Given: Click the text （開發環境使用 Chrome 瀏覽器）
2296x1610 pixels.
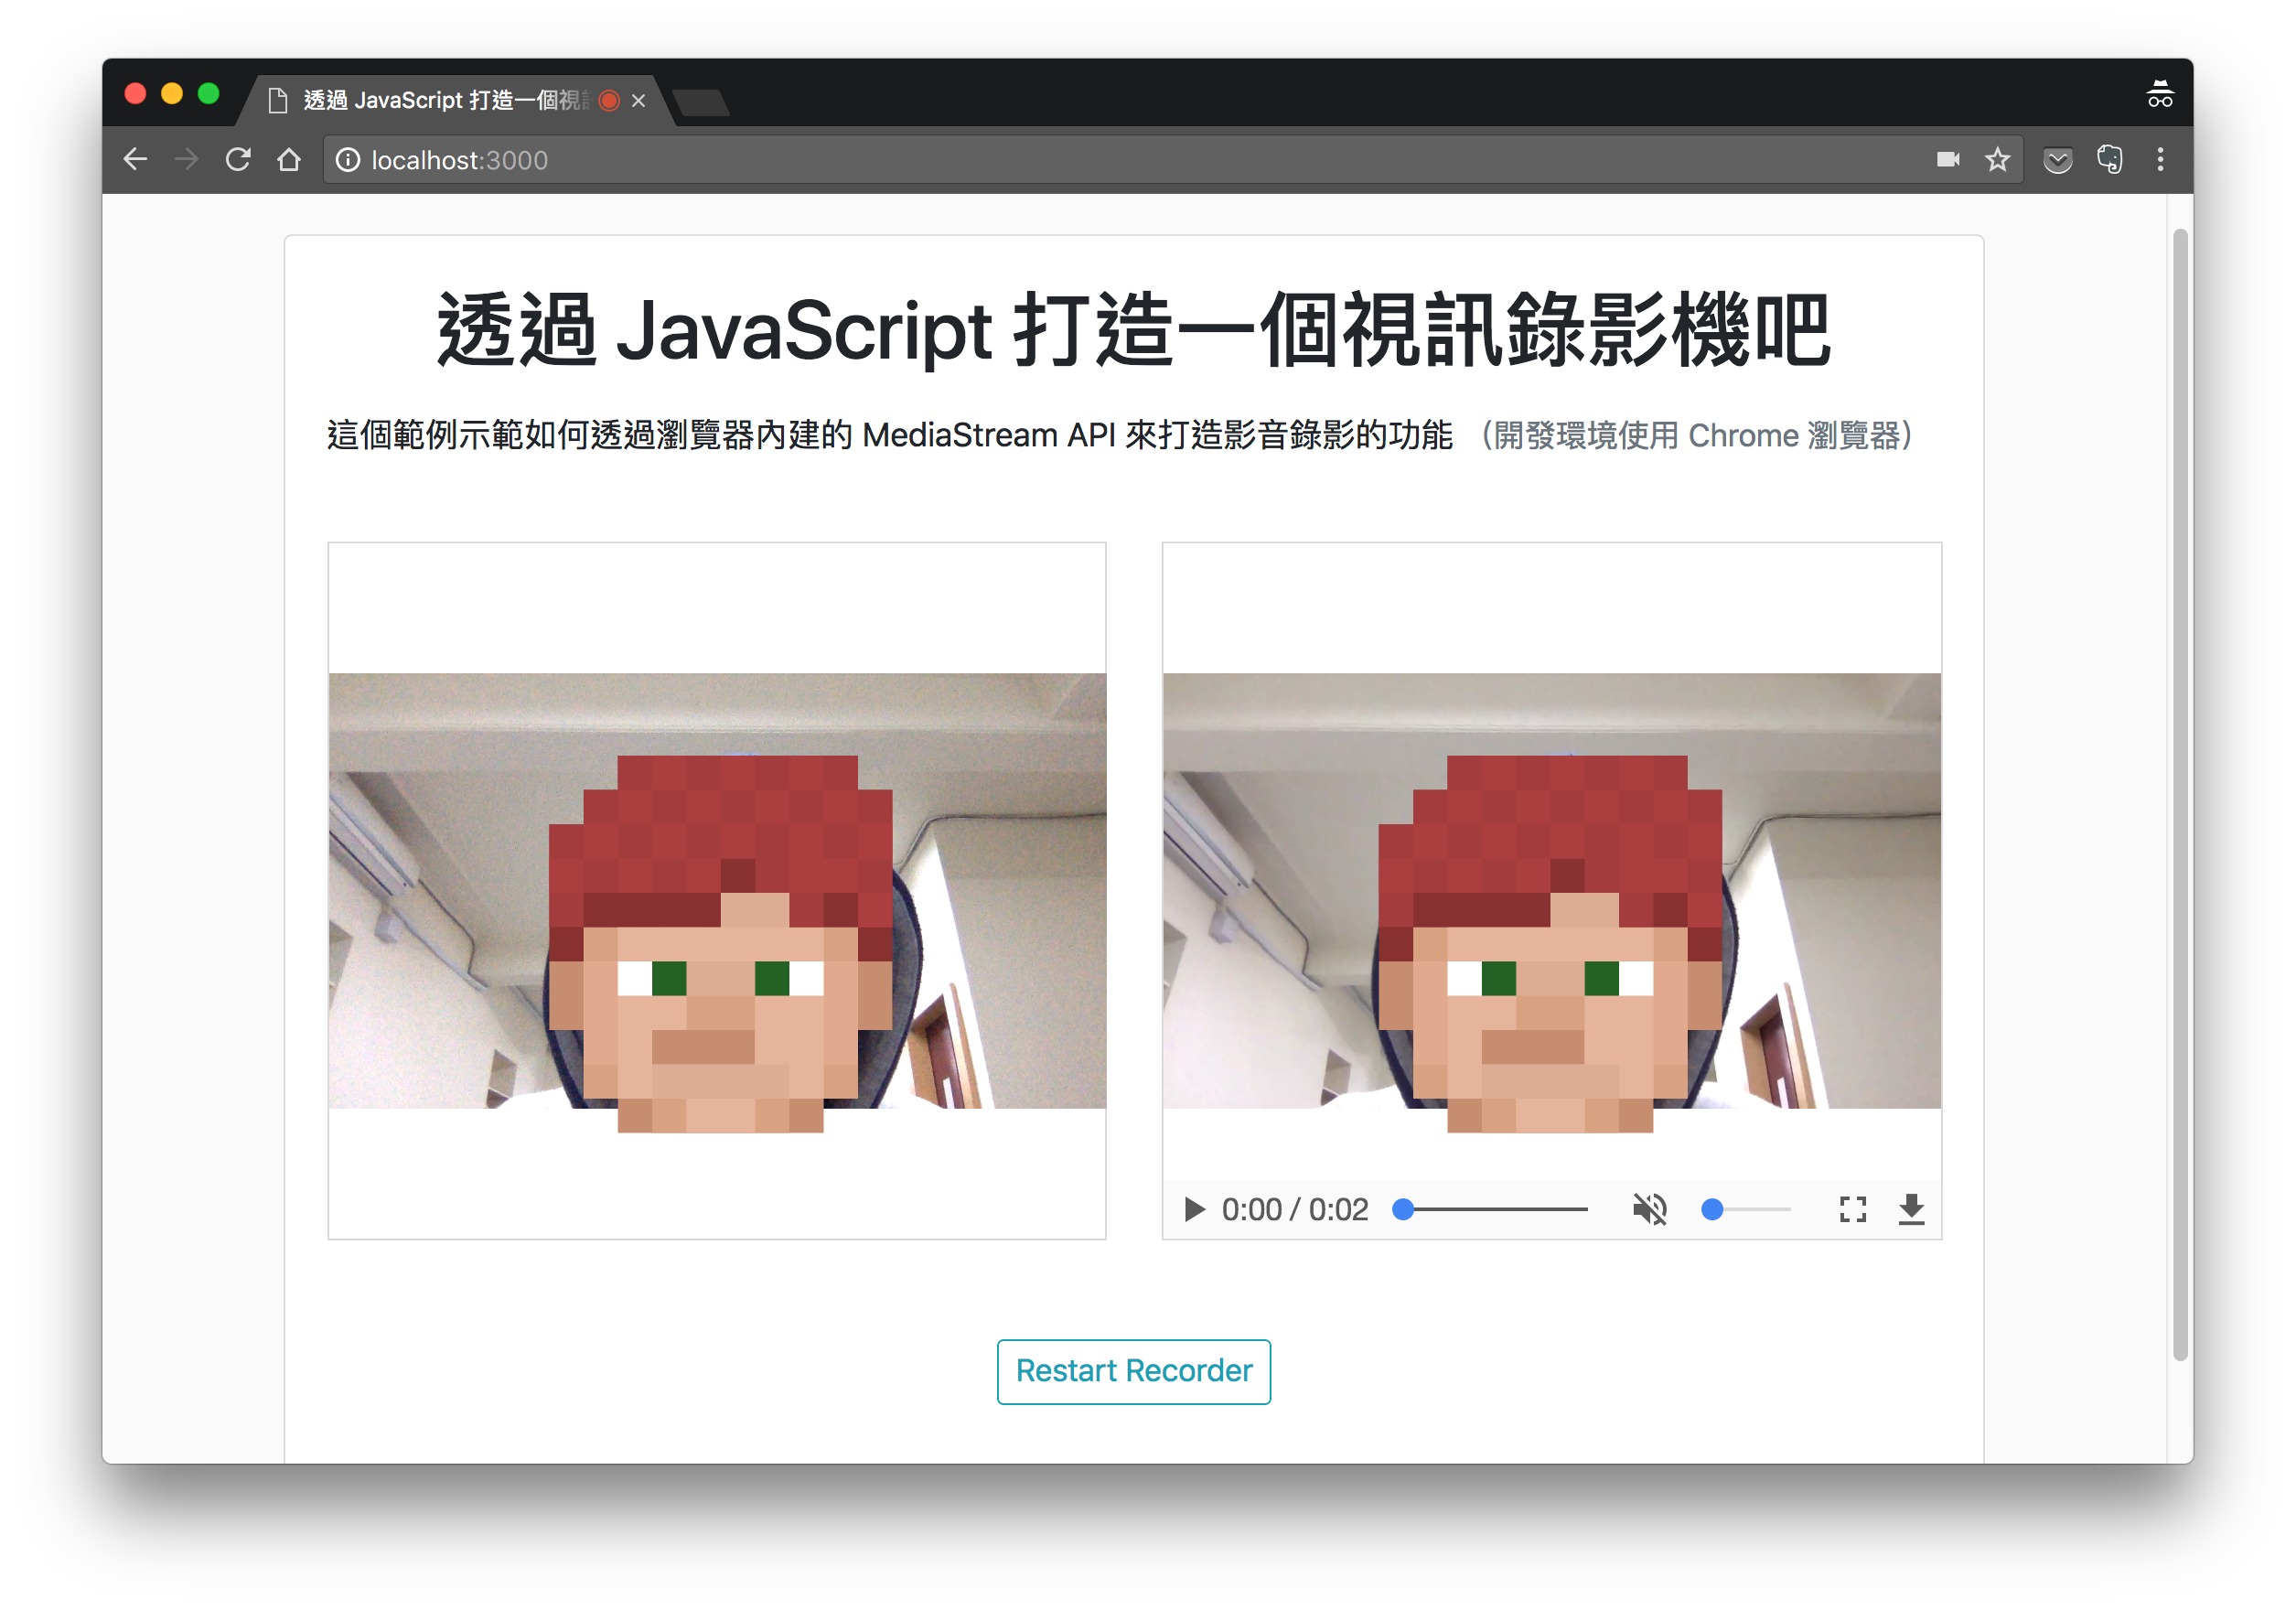Looking at the screenshot, I should pyautogui.click(x=1695, y=436).
